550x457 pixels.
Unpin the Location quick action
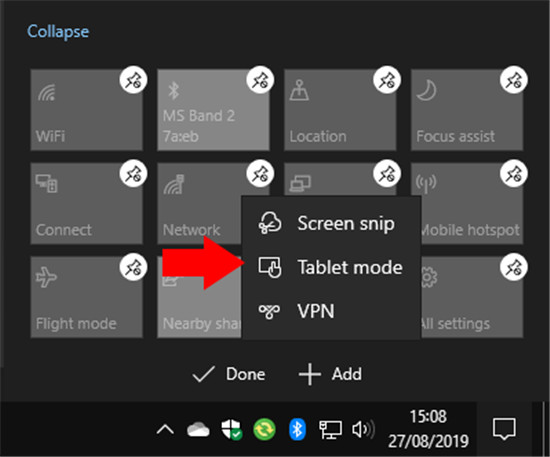(387, 80)
